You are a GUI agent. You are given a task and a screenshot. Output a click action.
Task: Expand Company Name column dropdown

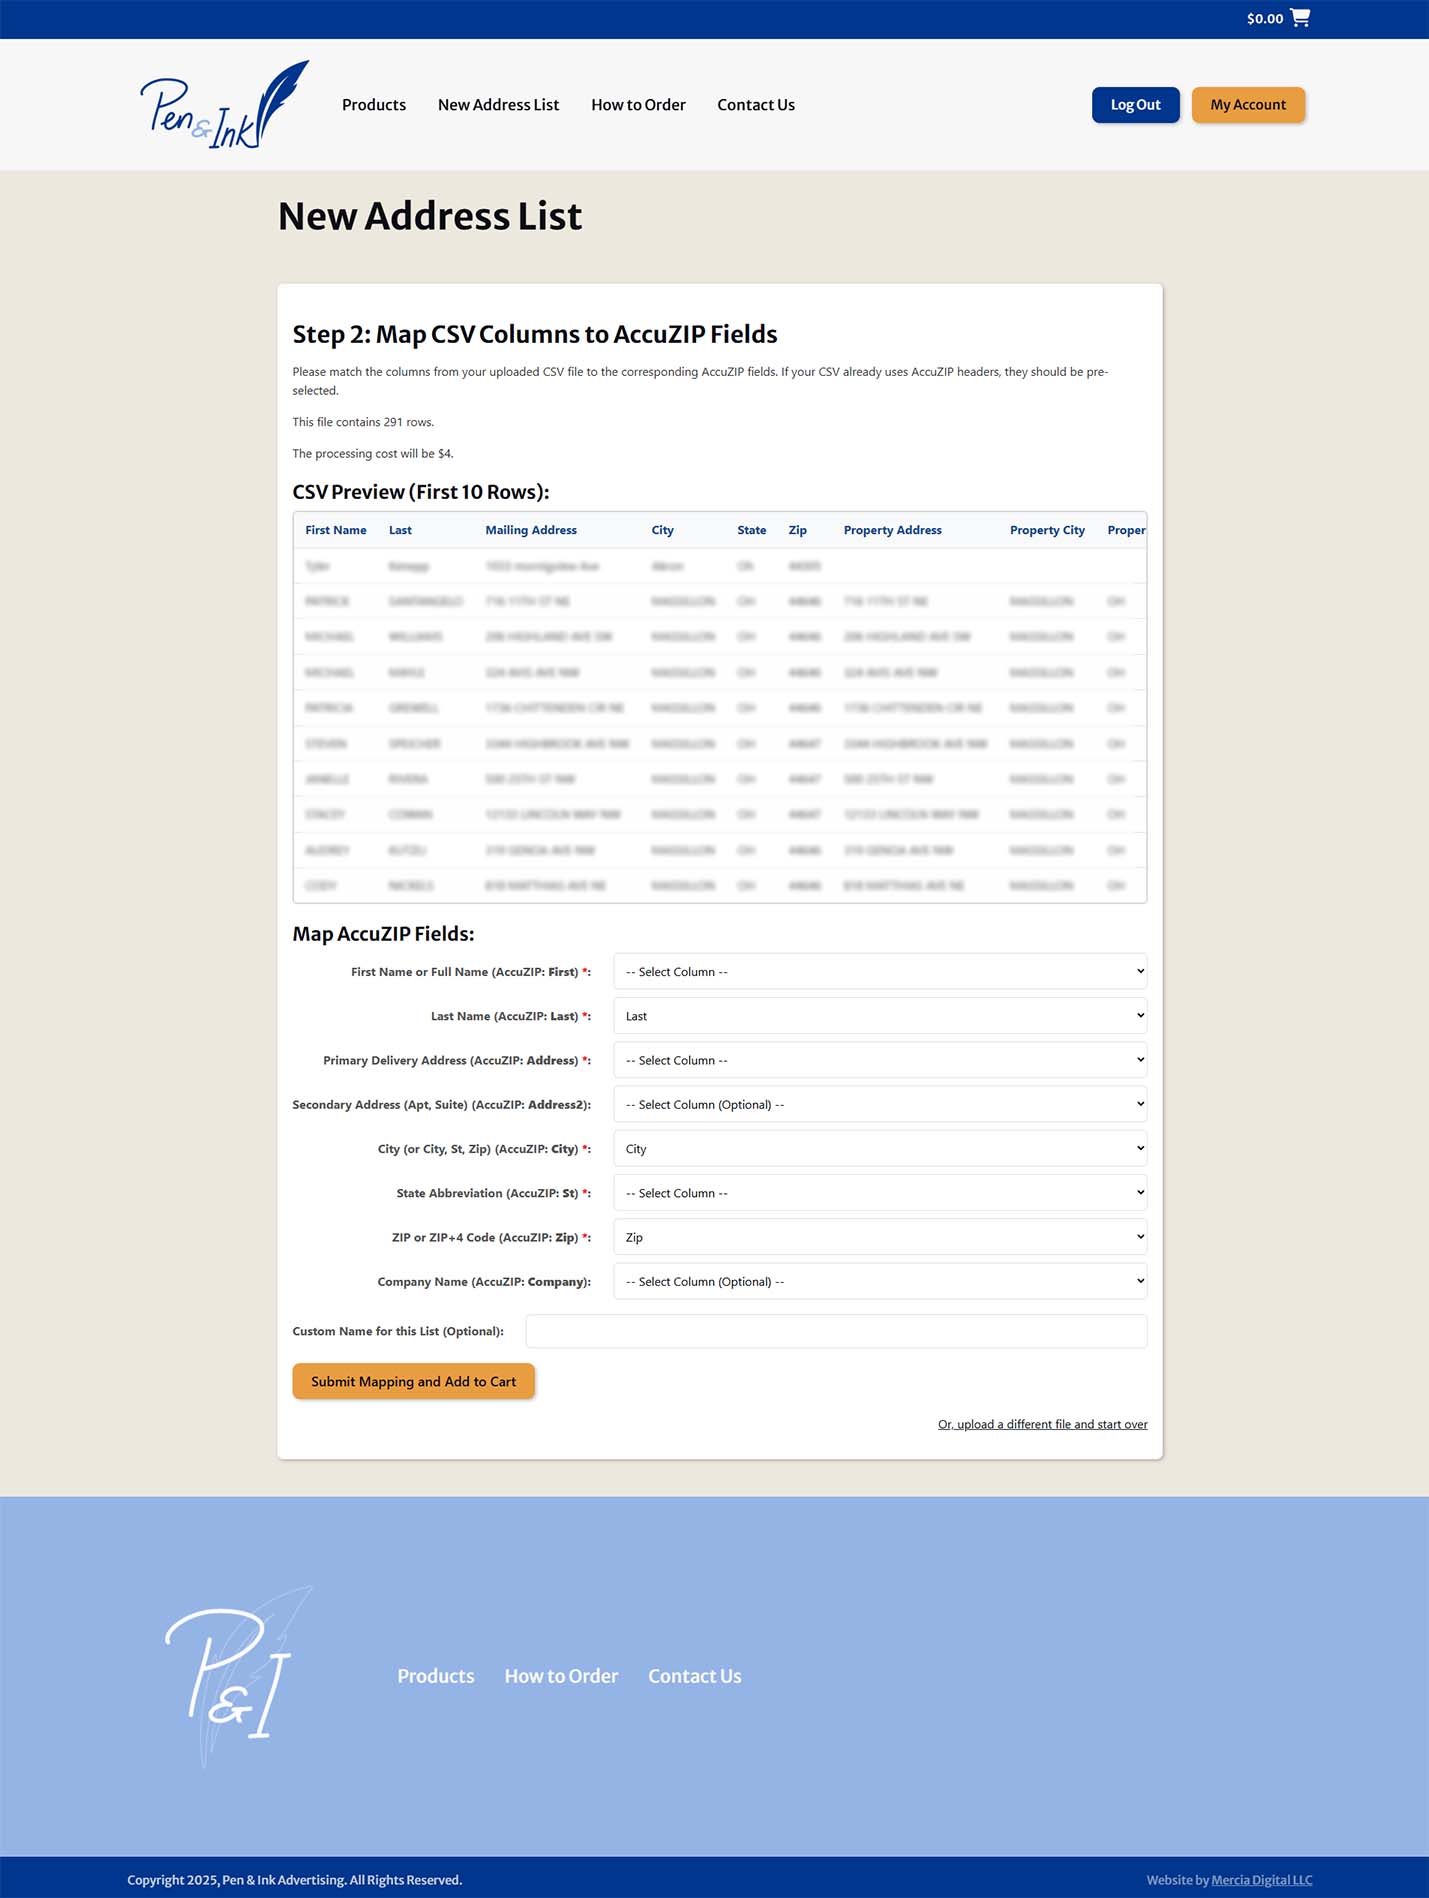coord(880,1281)
